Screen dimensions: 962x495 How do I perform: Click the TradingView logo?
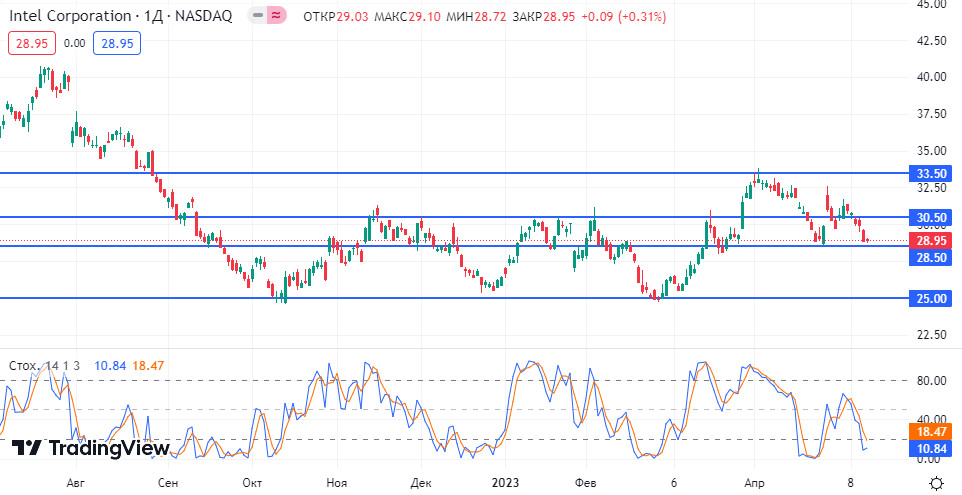[x=90, y=448]
